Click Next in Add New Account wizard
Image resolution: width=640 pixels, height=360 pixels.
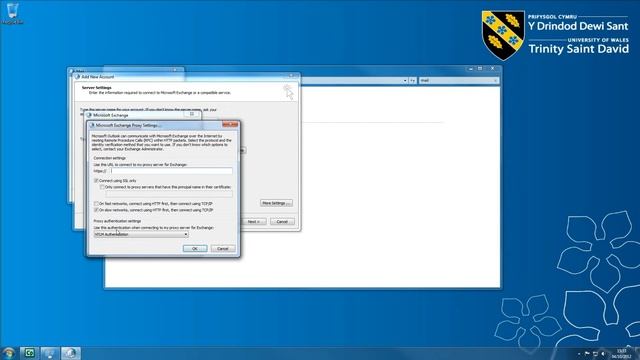[254, 222]
